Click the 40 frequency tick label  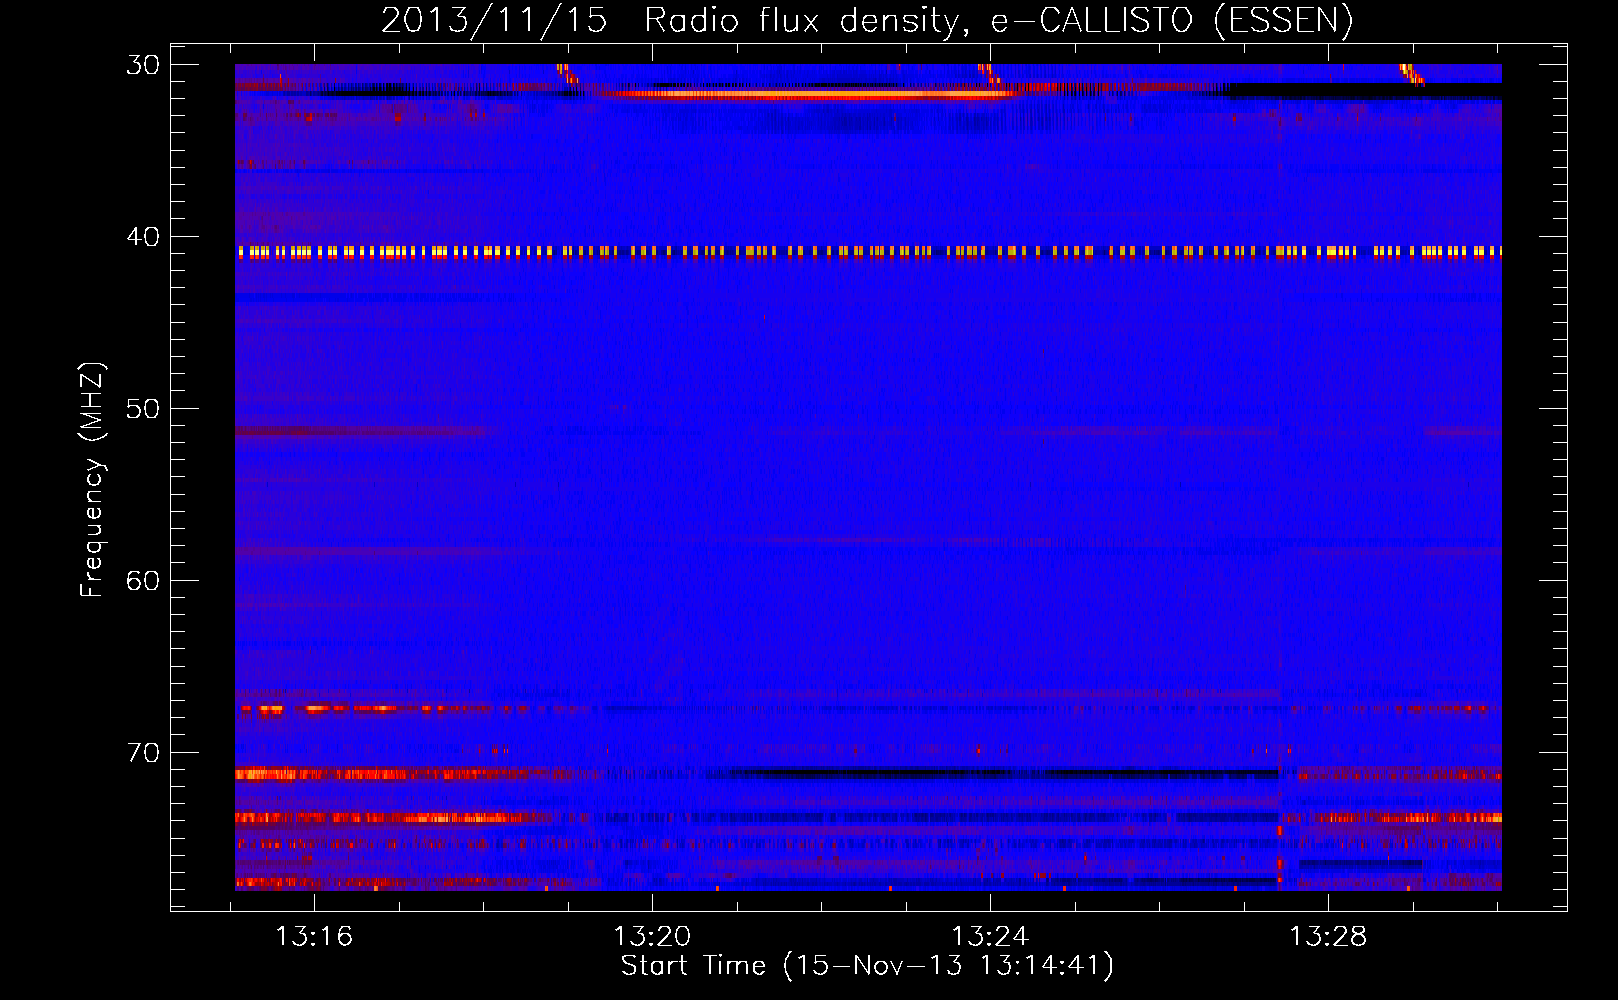tap(143, 237)
